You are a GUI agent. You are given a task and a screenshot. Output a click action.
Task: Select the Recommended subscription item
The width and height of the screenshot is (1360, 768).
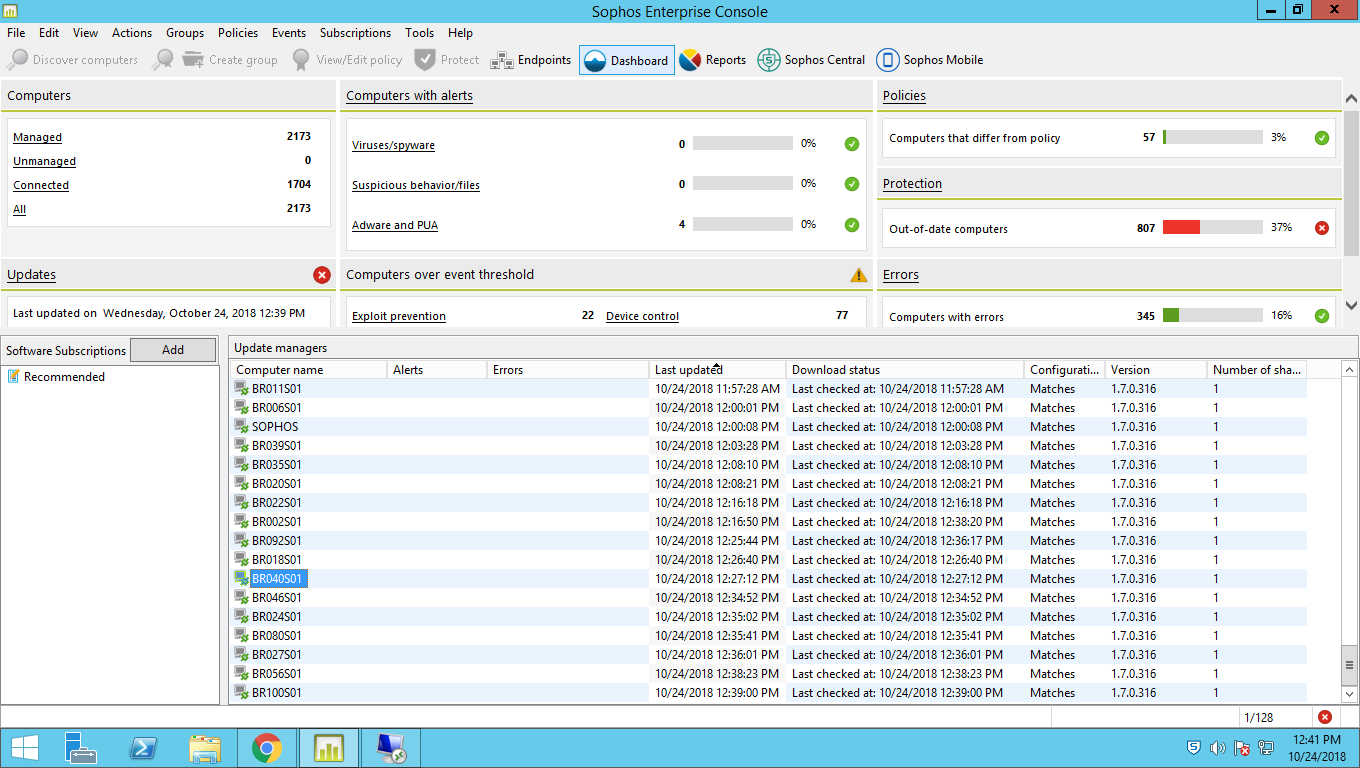pos(64,377)
